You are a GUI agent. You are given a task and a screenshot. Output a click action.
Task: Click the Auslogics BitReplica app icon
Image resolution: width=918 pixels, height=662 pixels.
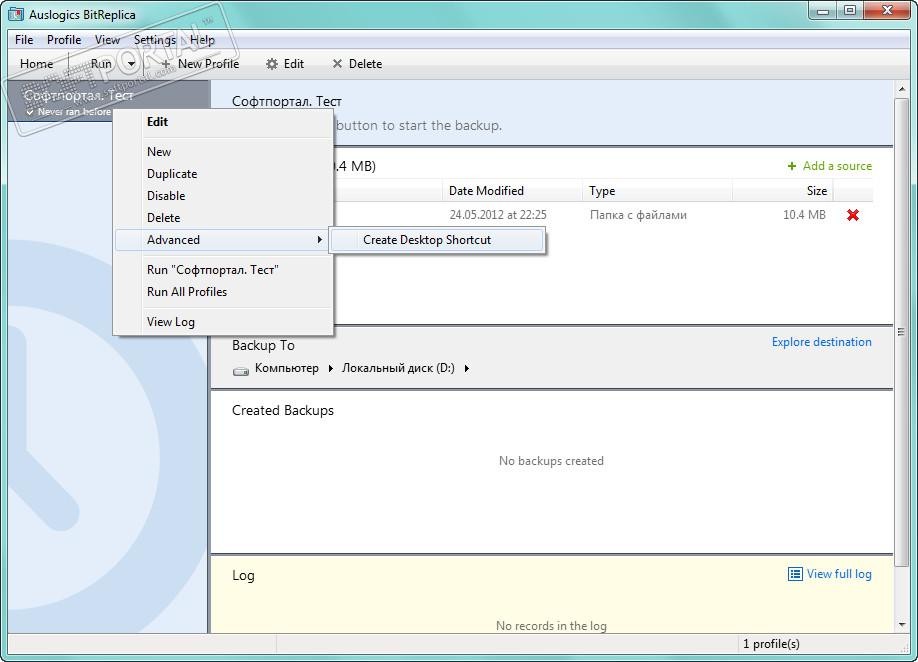point(16,14)
